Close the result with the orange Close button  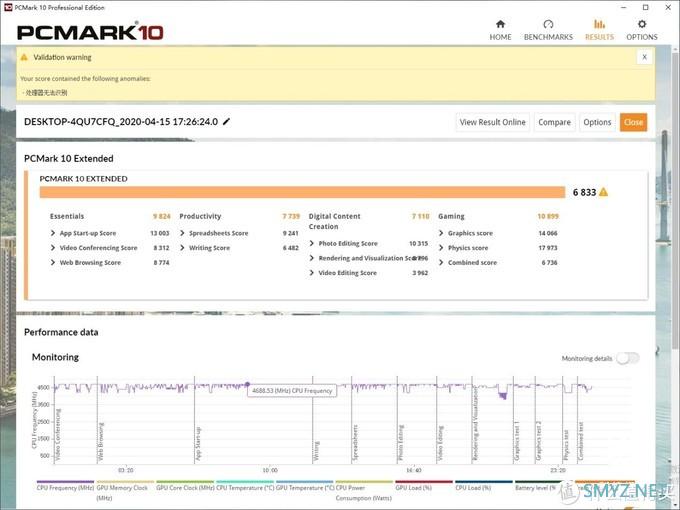(634, 122)
